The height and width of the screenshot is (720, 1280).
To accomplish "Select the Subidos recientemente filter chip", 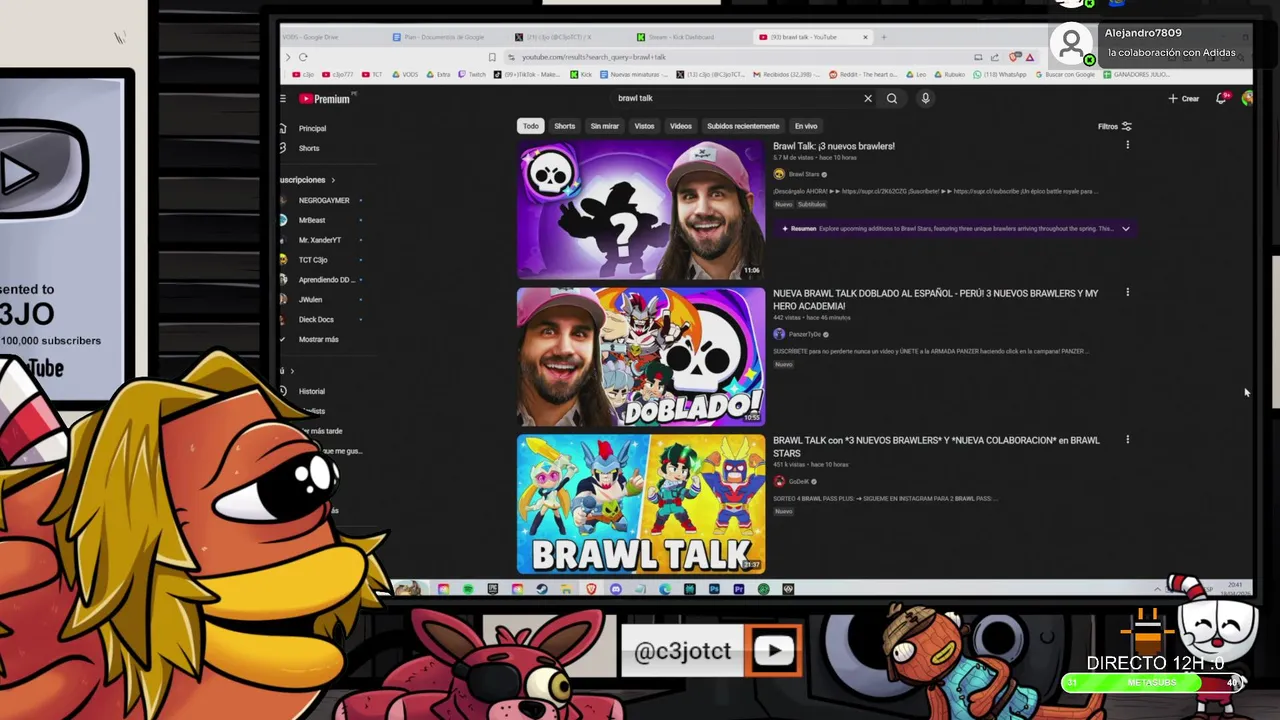I will click(x=743, y=126).
